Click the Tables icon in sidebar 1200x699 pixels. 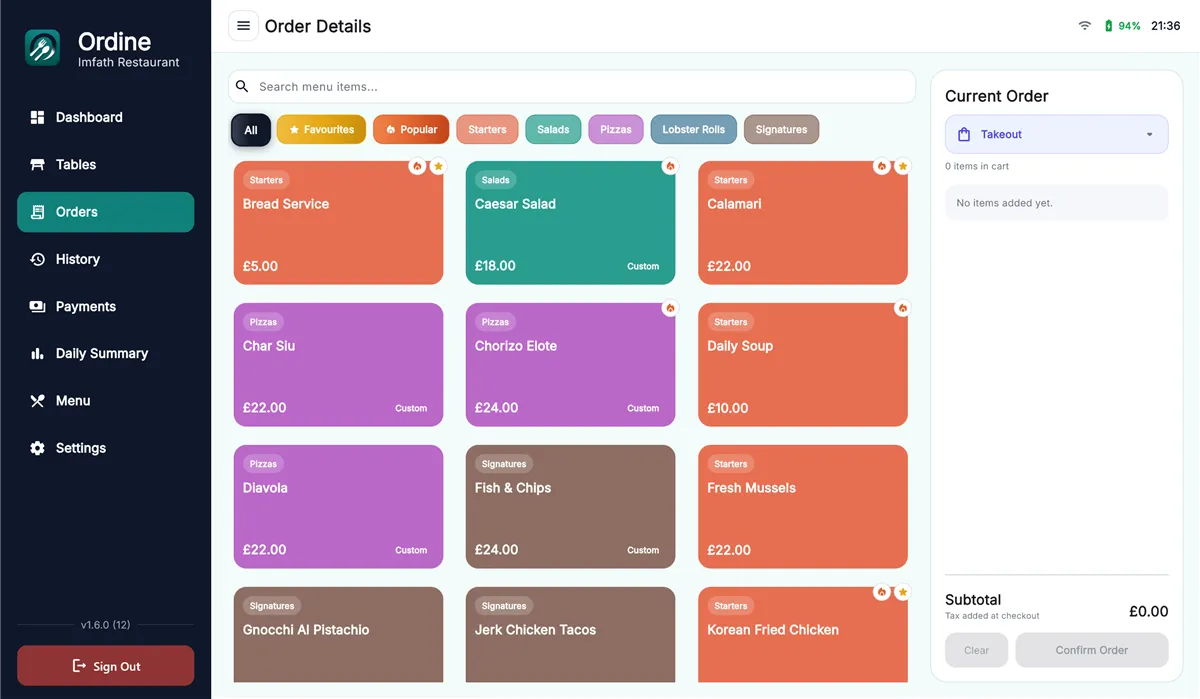pyautogui.click(x=37, y=164)
